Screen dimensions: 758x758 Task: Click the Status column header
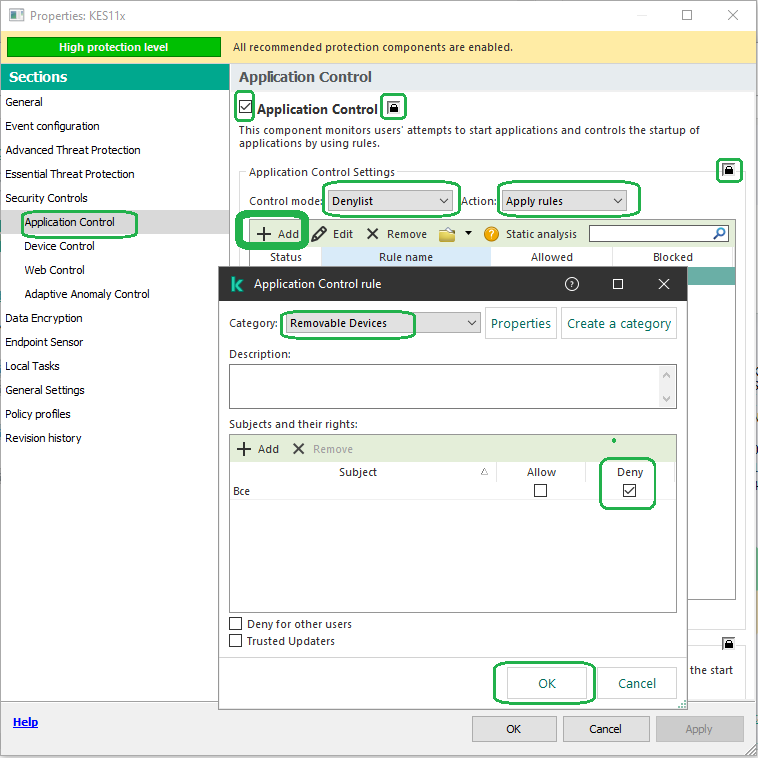click(286, 257)
